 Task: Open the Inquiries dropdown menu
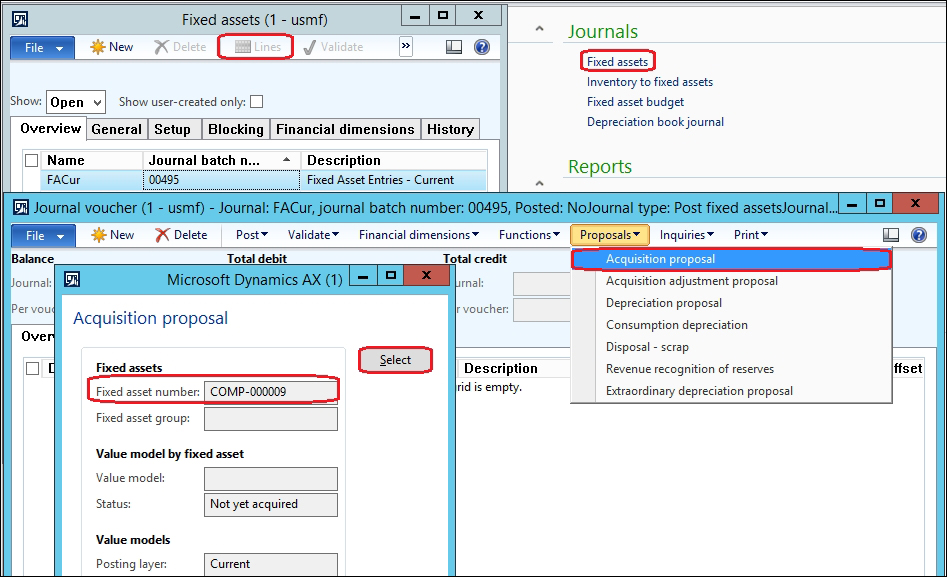[687, 235]
